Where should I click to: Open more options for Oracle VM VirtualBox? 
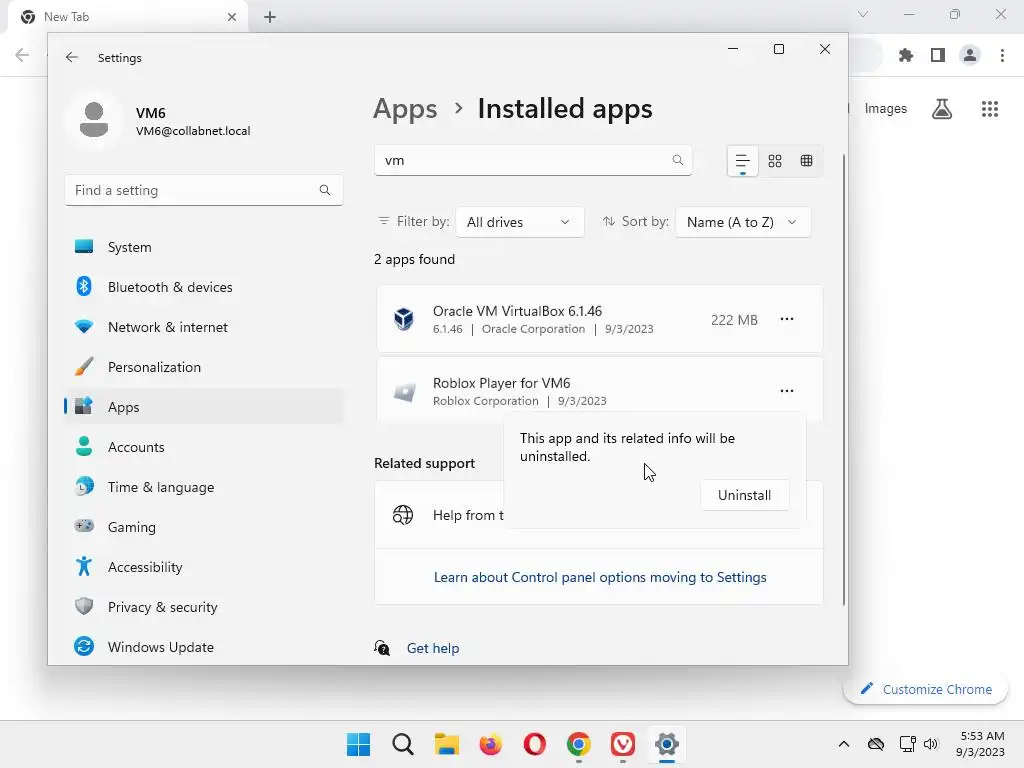click(787, 319)
